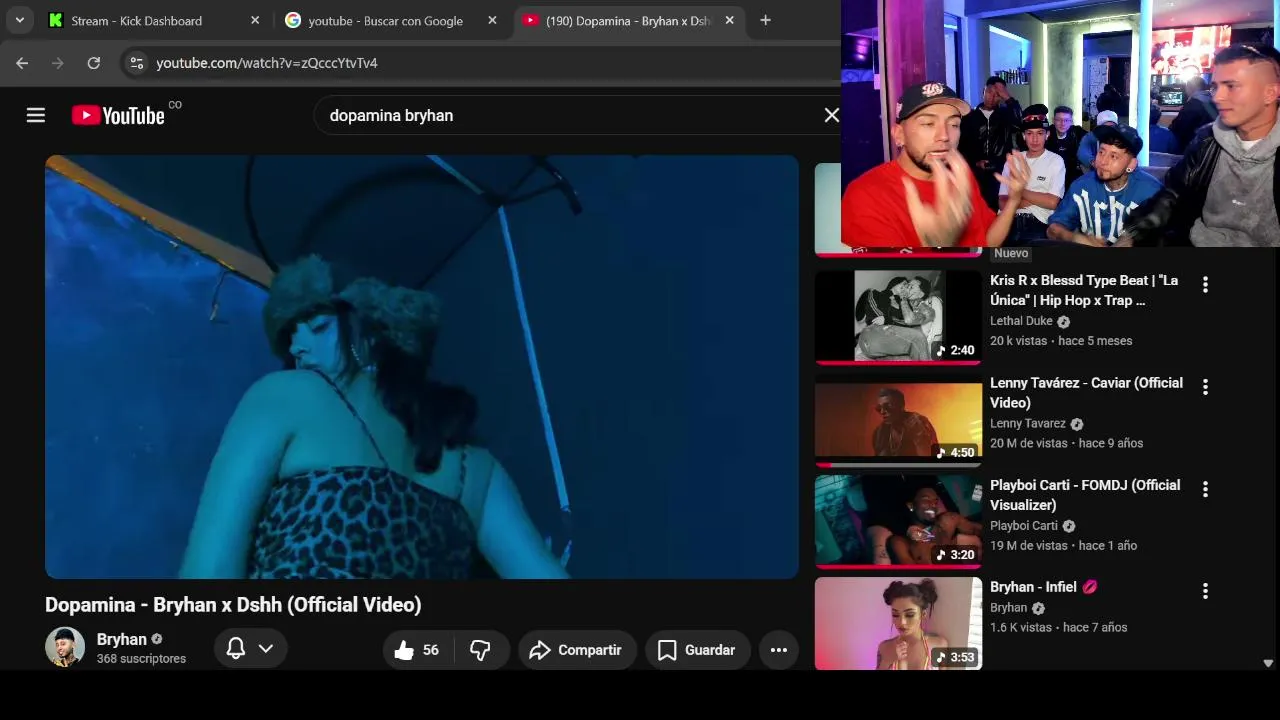This screenshot has height=720, width=1280.
Task: Open options menu for Bryhan Infiel
Action: 1205,591
